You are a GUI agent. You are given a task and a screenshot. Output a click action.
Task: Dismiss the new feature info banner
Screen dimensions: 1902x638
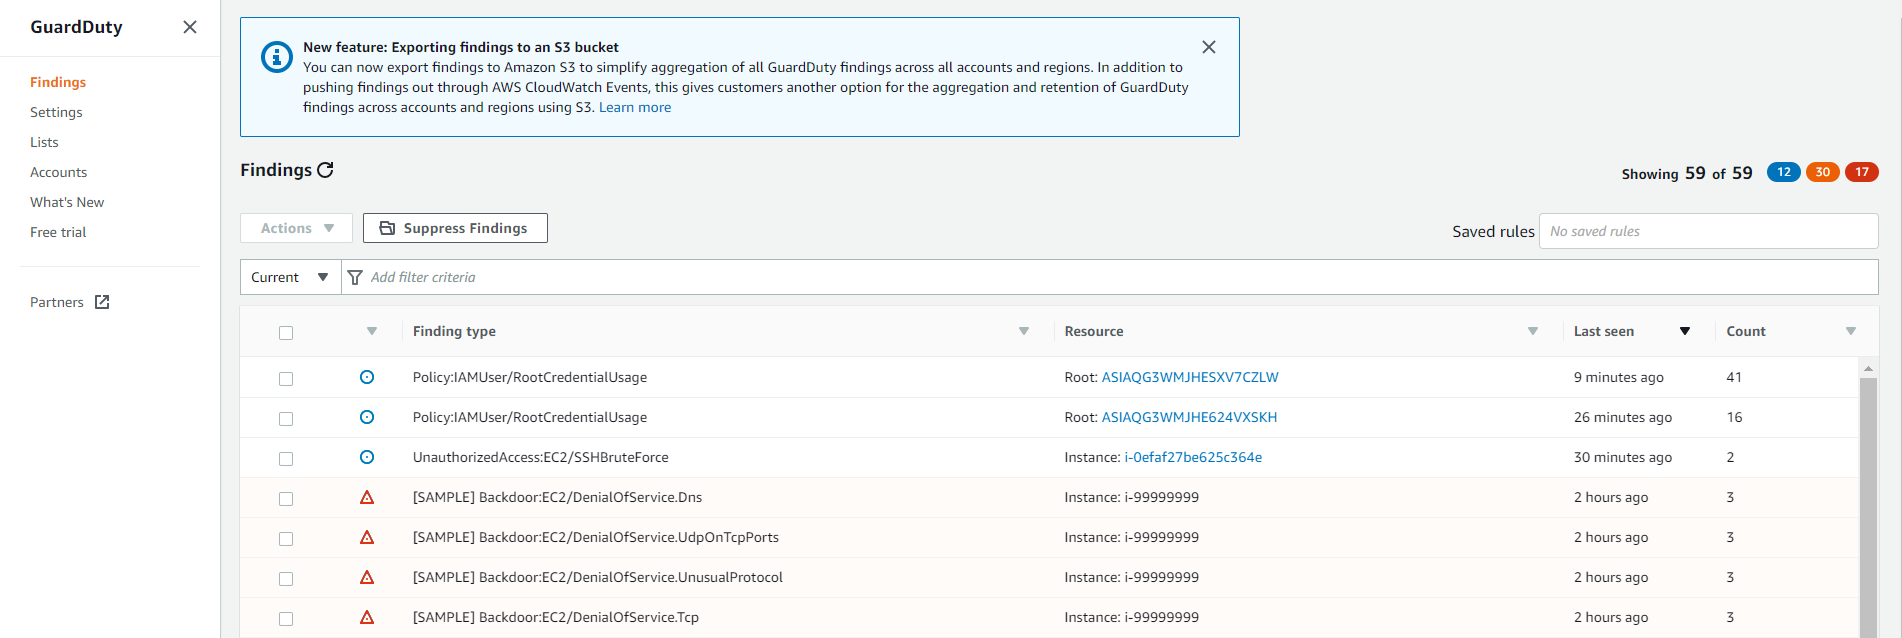[x=1208, y=47]
